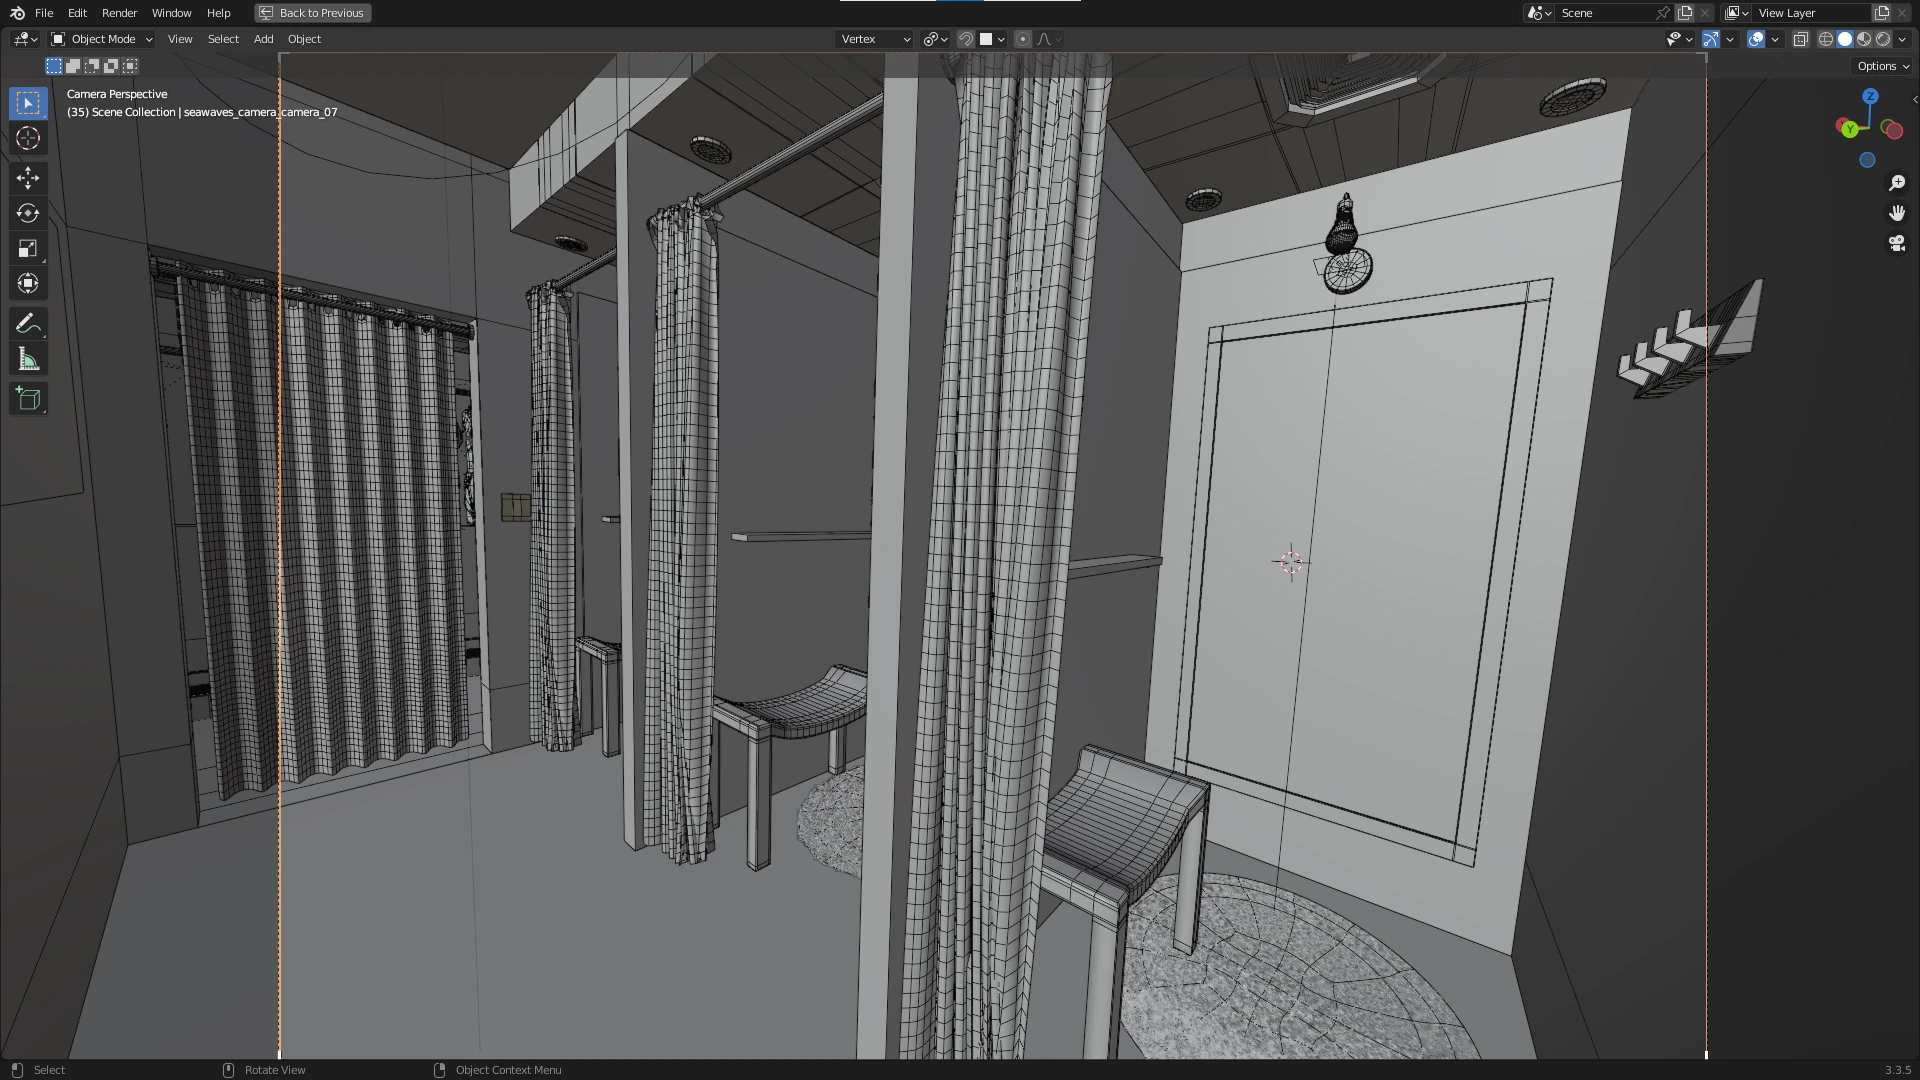Toggle camera view with camera icon

(x=1897, y=243)
